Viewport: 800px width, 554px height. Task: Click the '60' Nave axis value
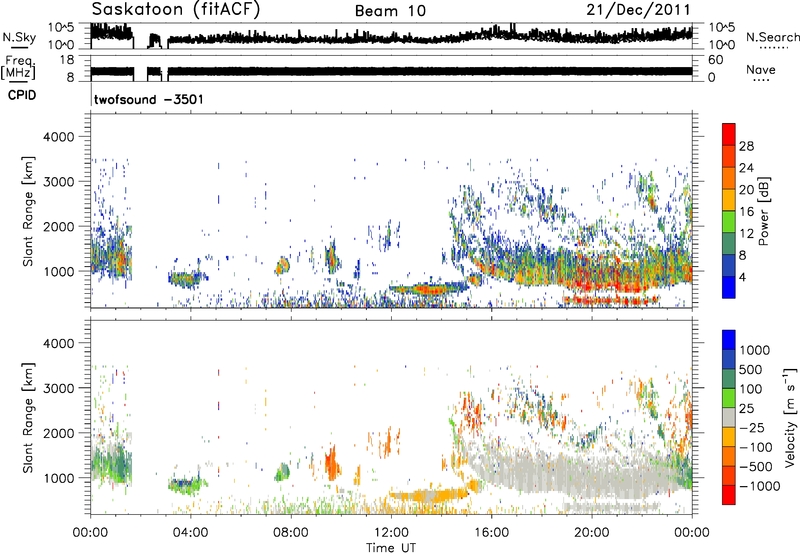click(715, 60)
